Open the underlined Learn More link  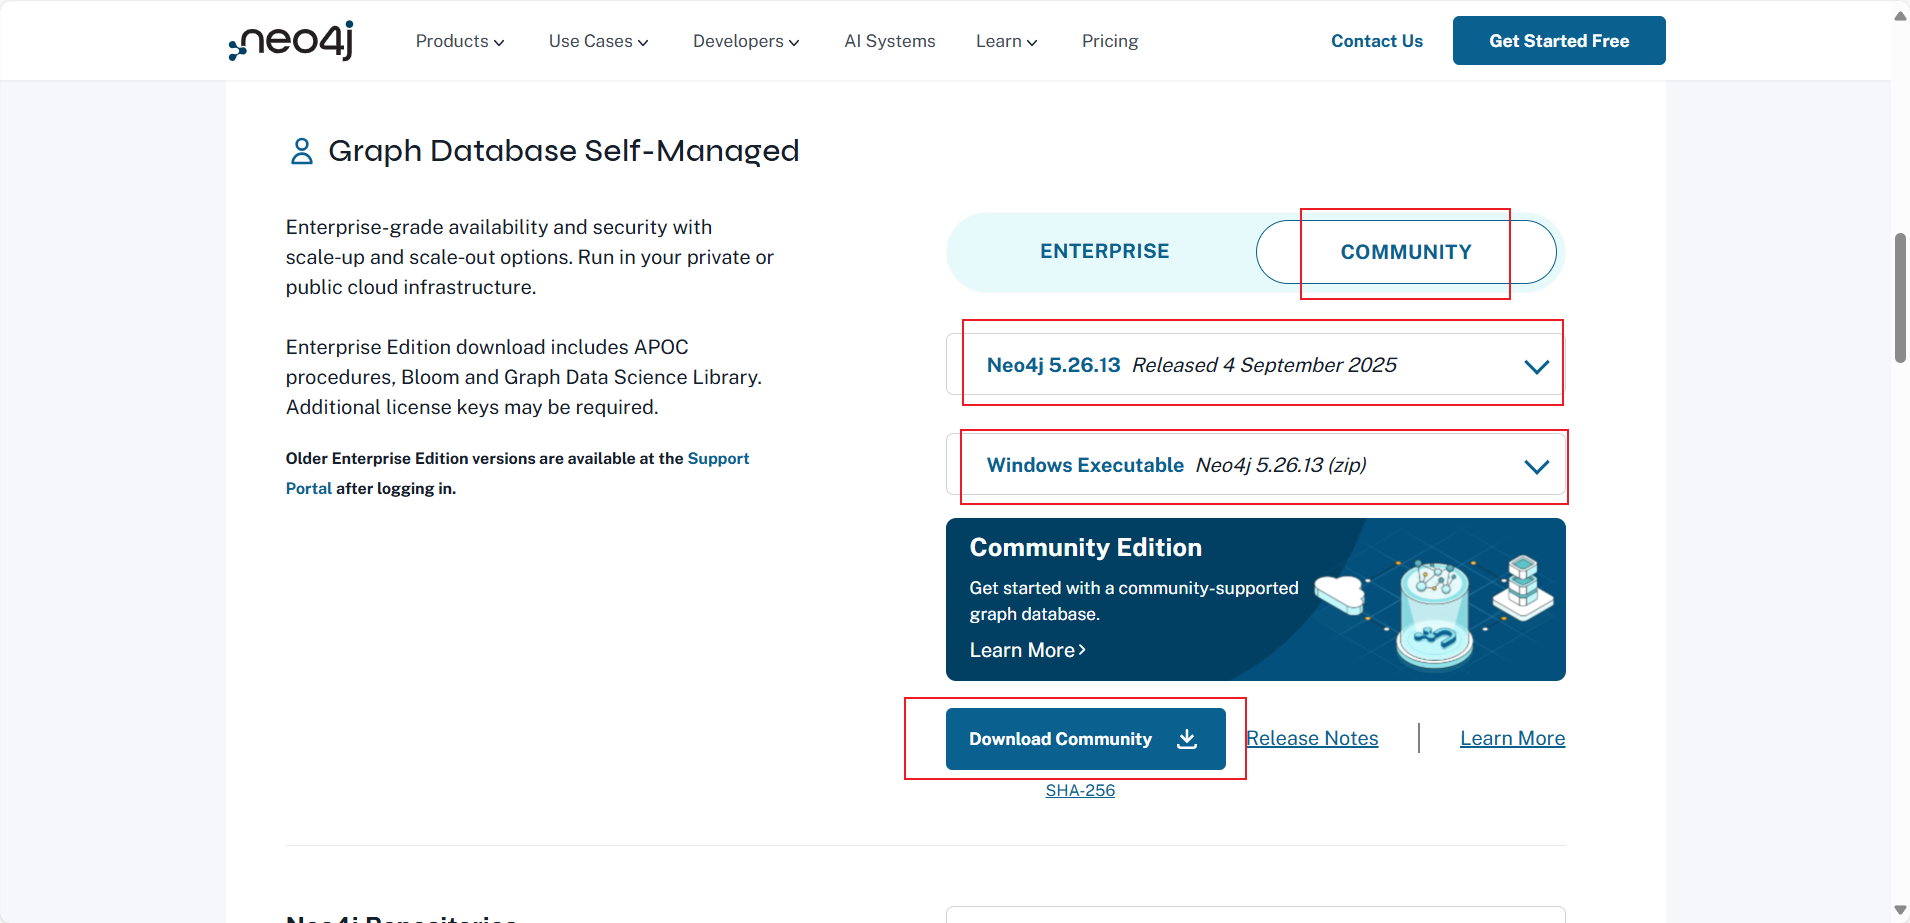coord(1512,738)
